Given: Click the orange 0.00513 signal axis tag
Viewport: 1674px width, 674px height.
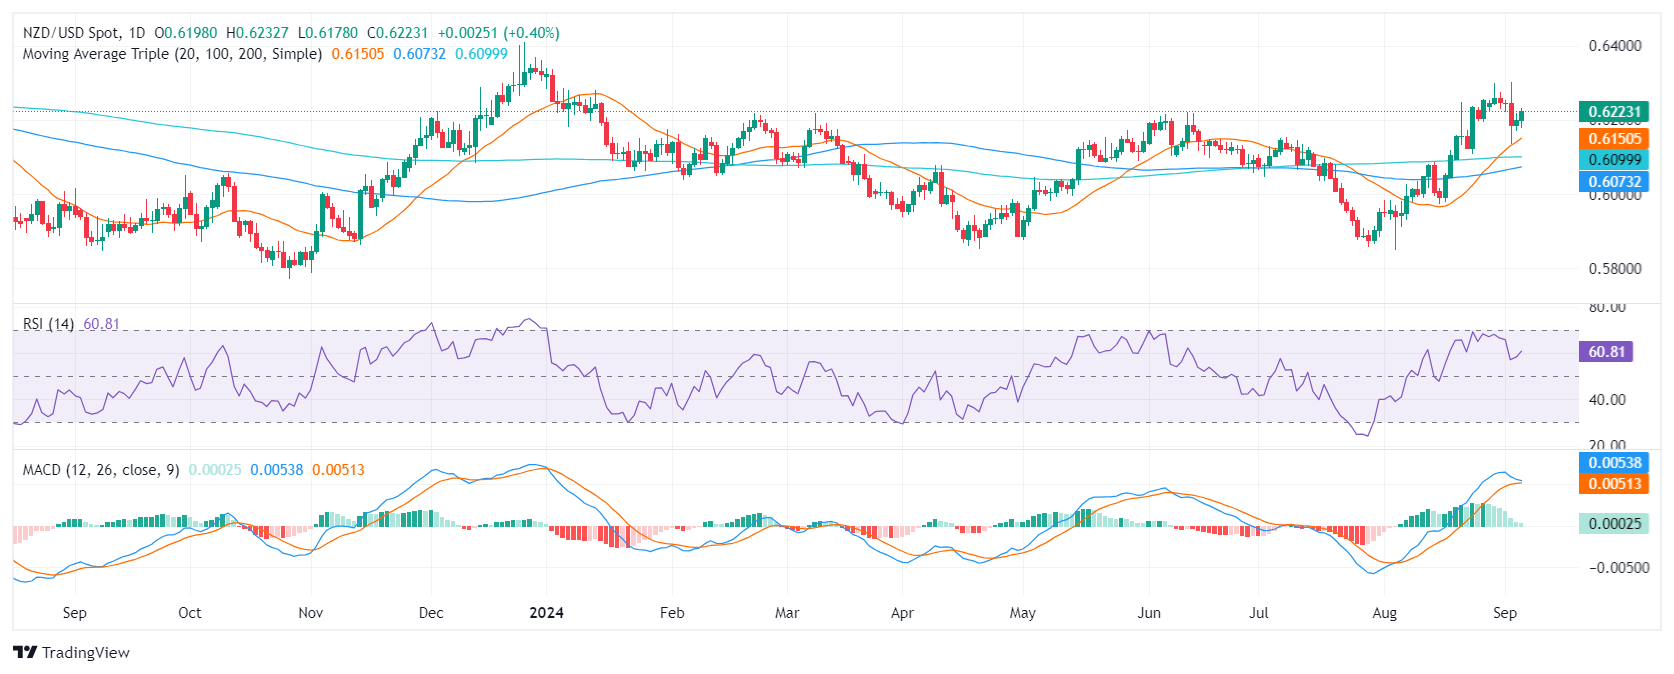Looking at the screenshot, I should tap(1614, 484).
